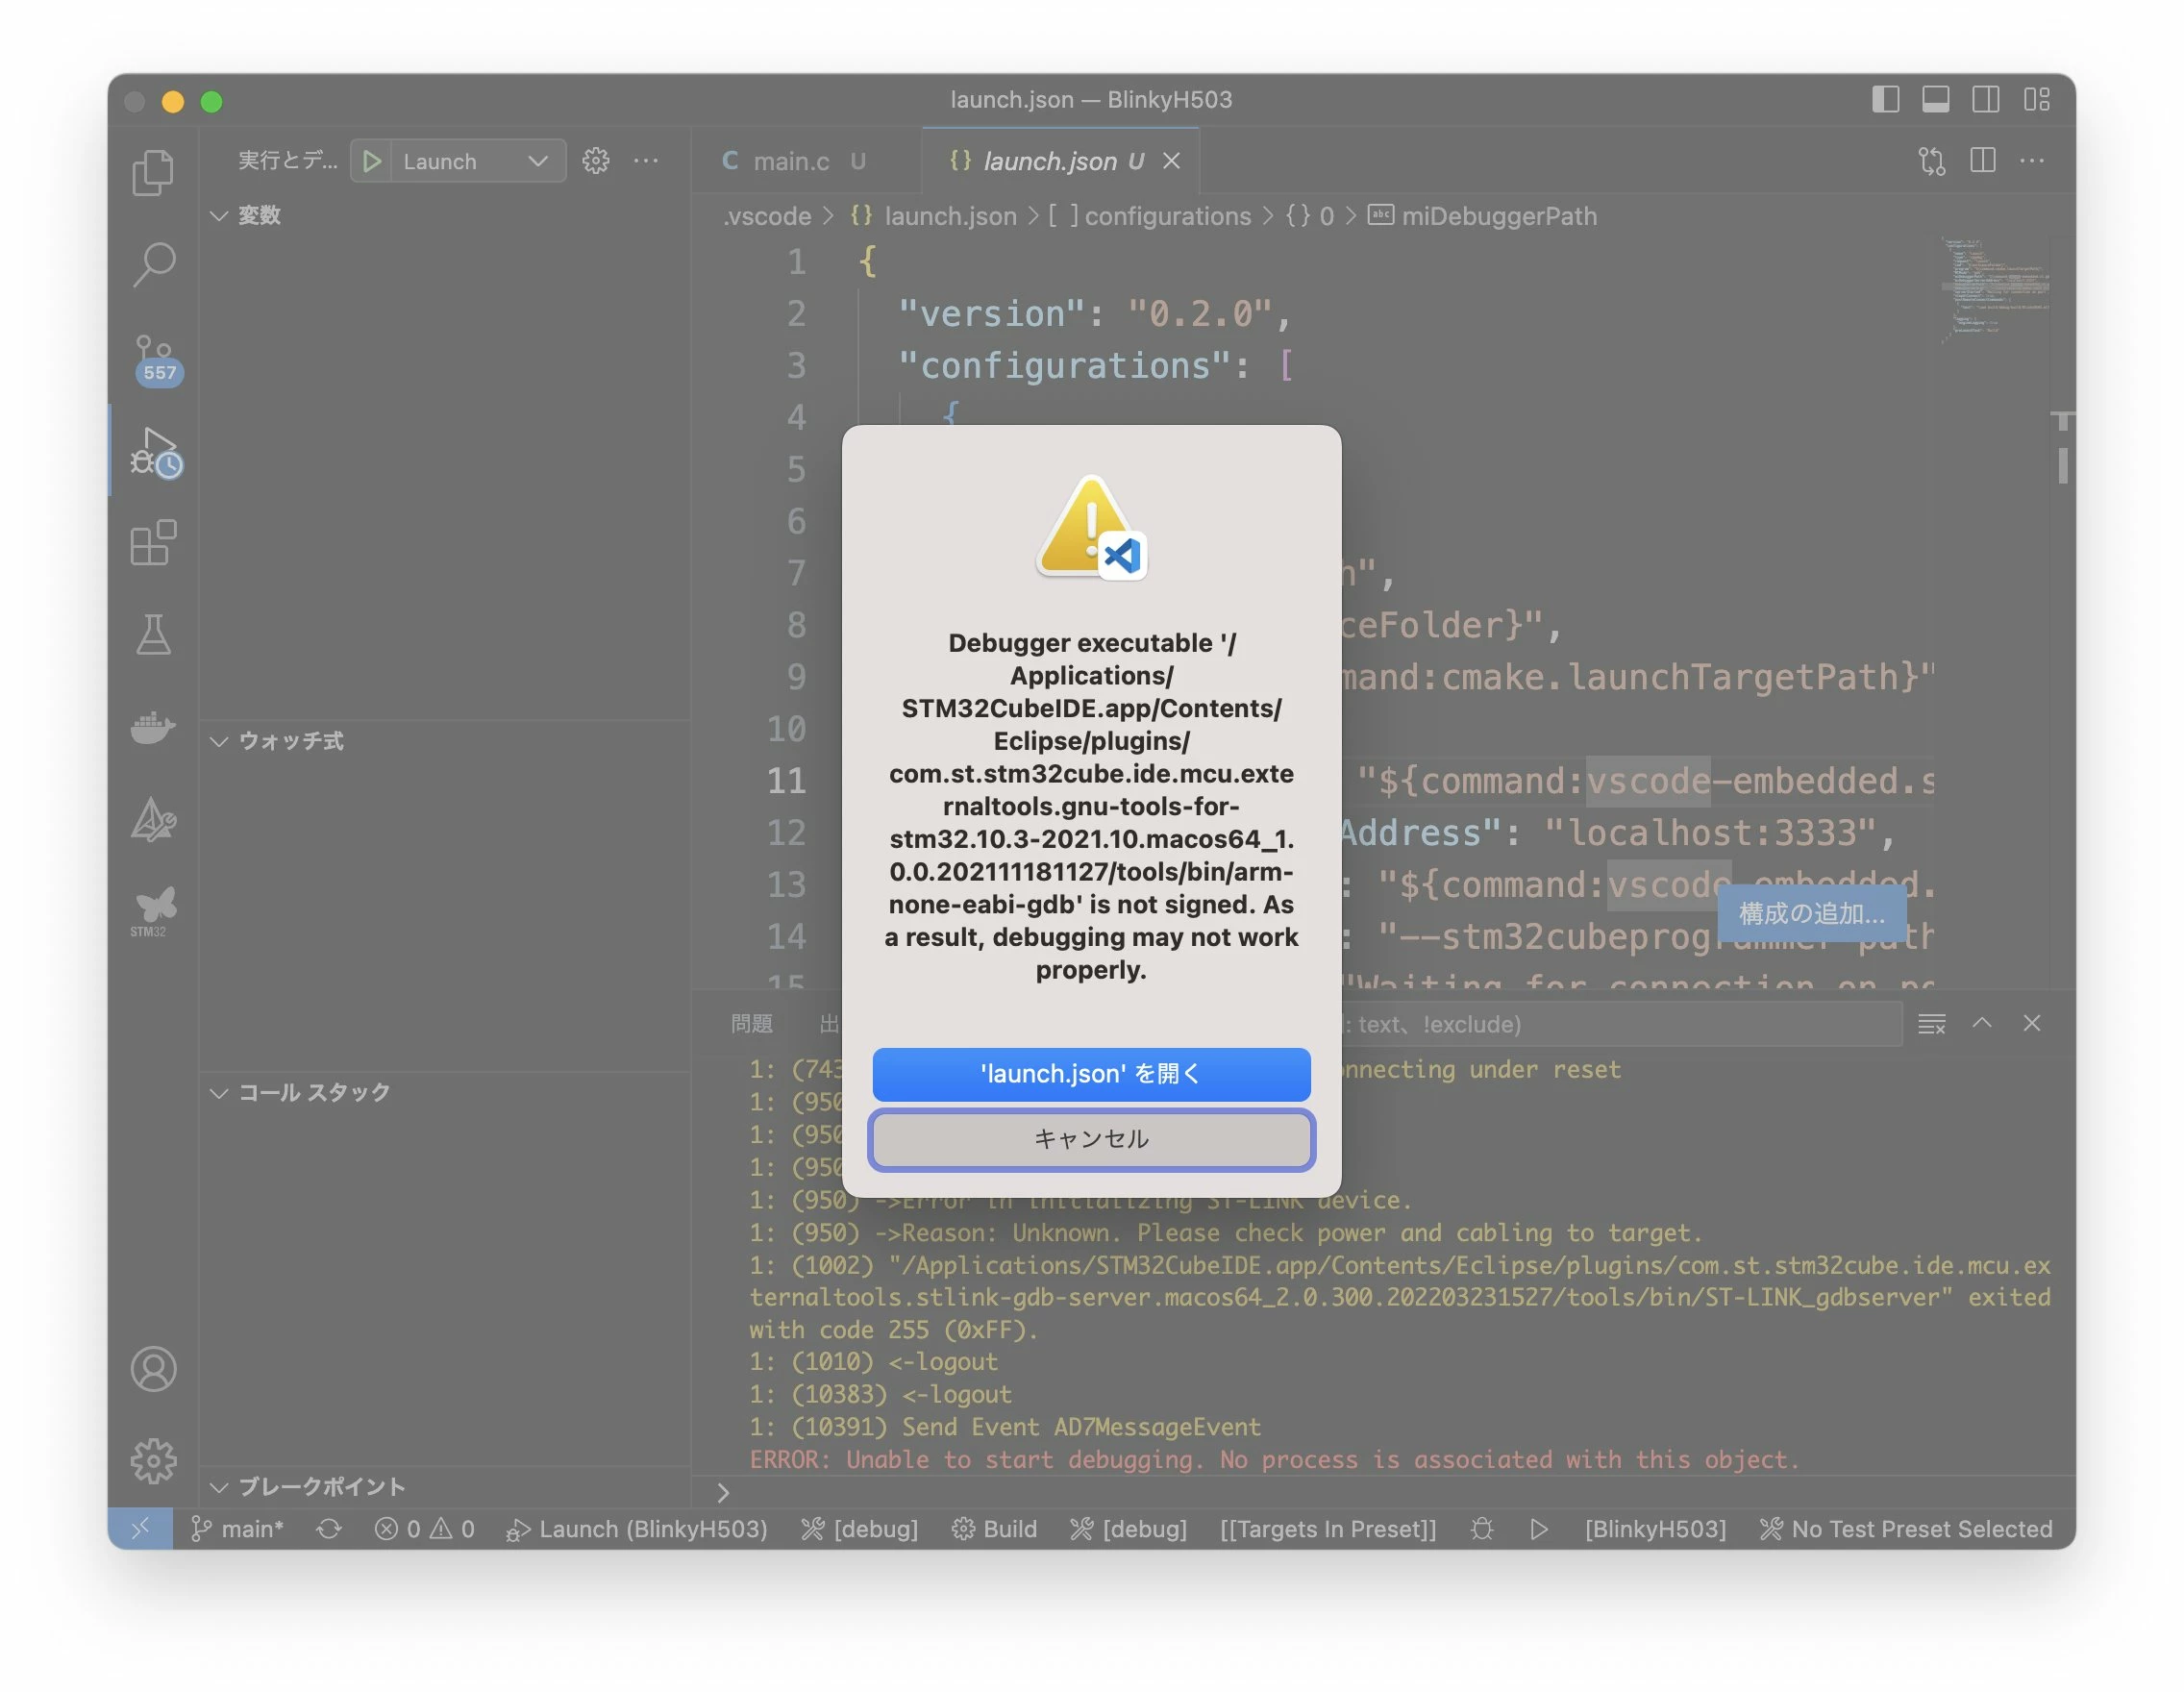Open the Docker view
The image size is (2184, 1692).
153,727
